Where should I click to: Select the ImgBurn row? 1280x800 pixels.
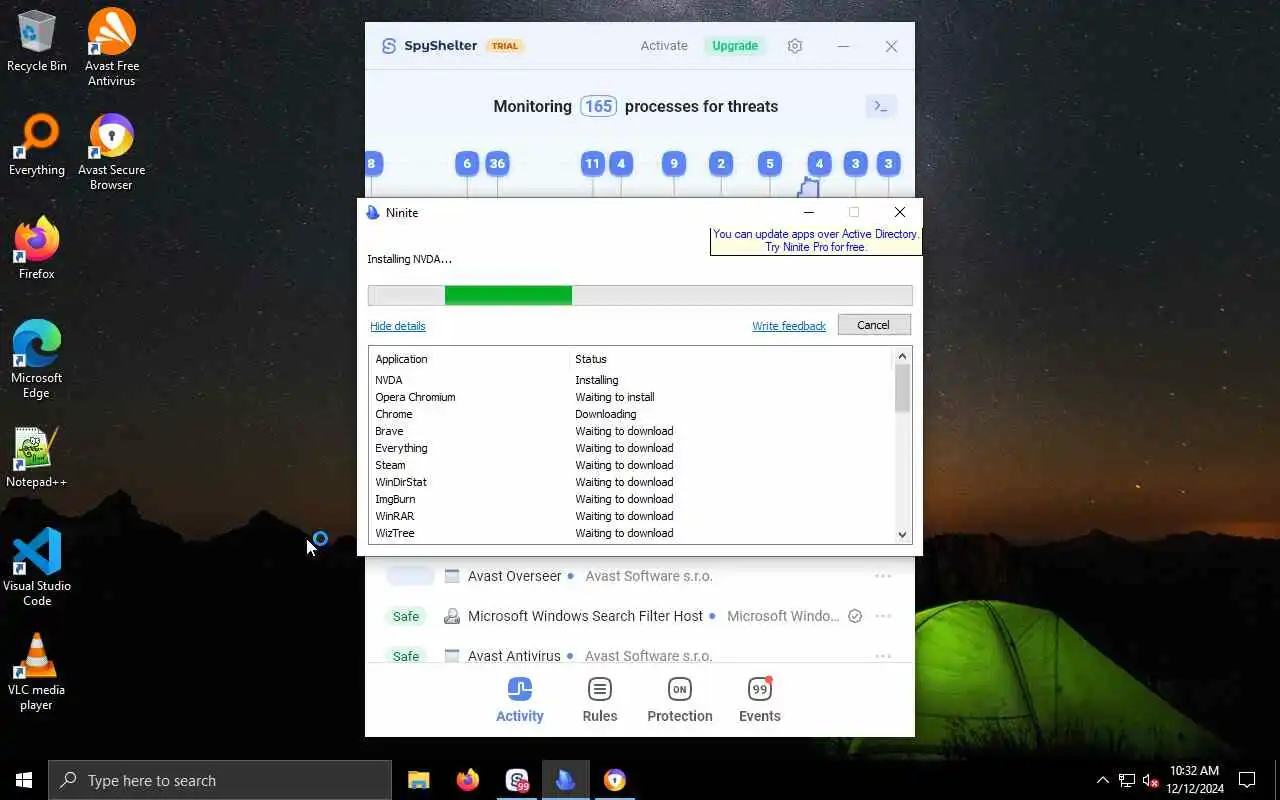click(631, 499)
